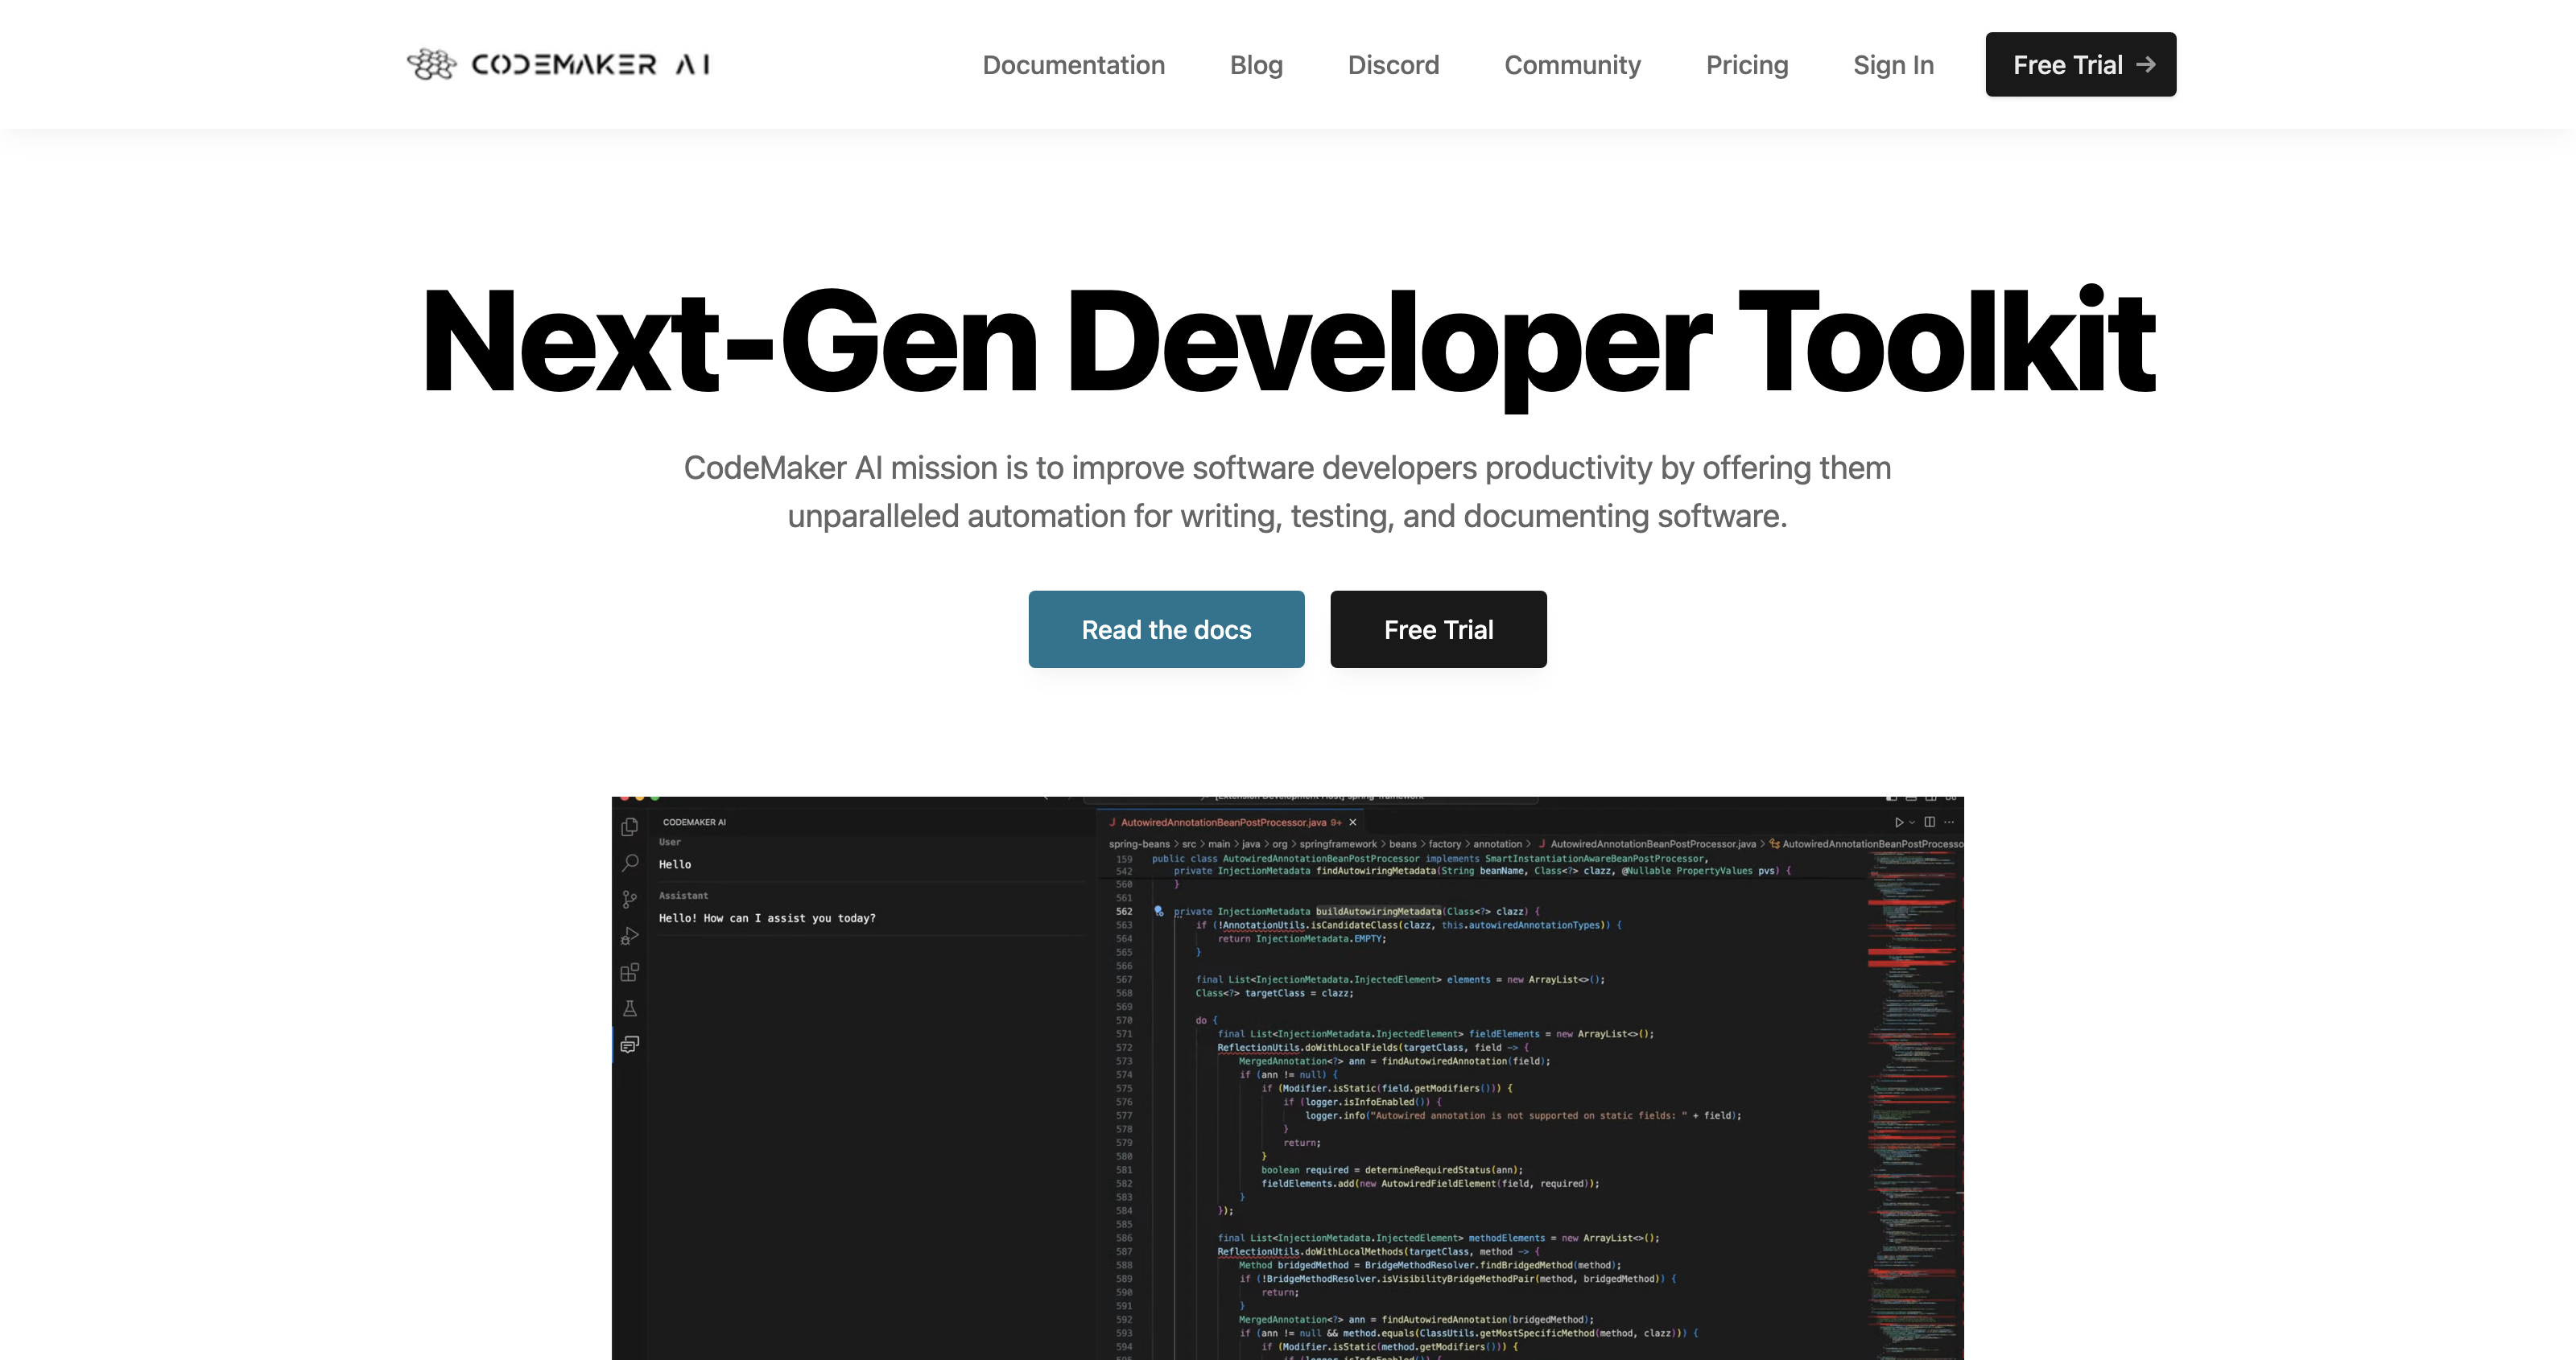This screenshot has width=2576, height=1360.
Task: Click the Run play icon in editor toolbar
Action: click(1899, 822)
